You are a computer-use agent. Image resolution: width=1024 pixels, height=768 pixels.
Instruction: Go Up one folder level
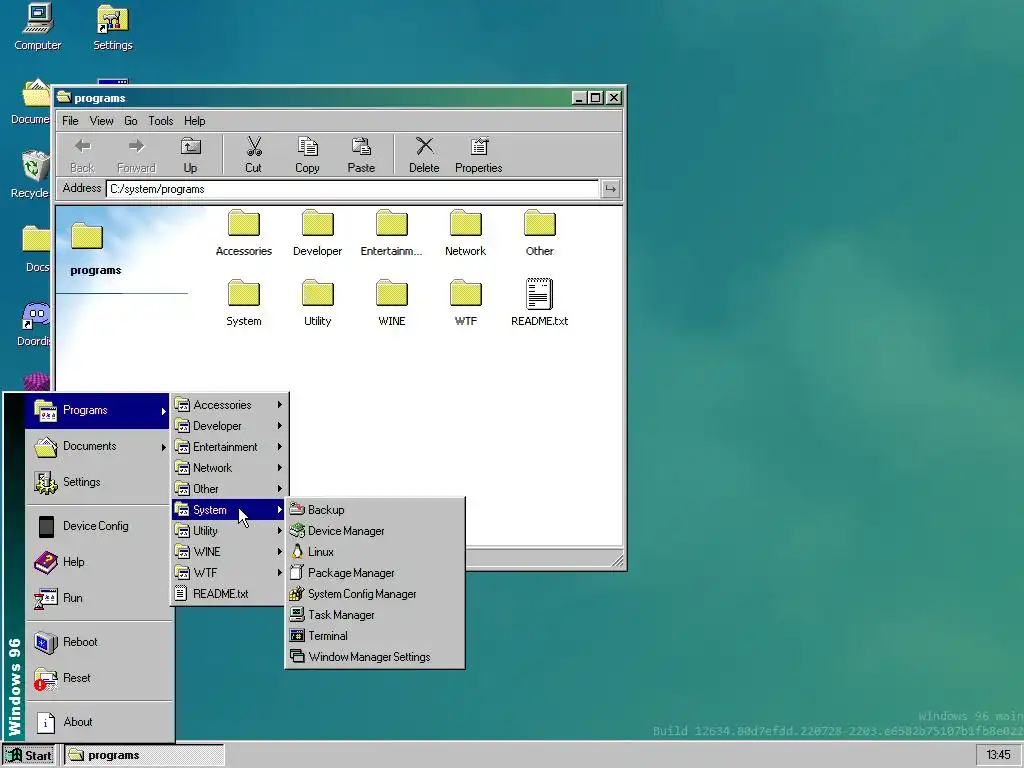[190, 155]
